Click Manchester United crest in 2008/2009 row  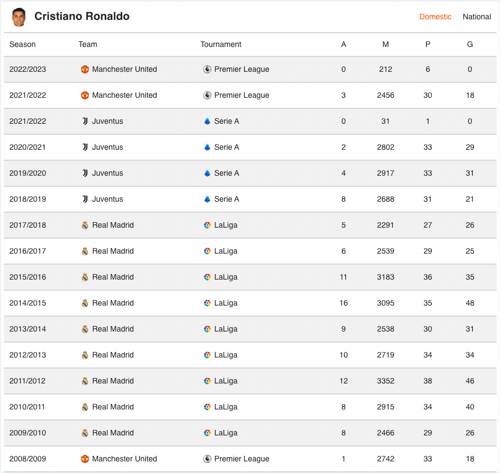[85, 459]
